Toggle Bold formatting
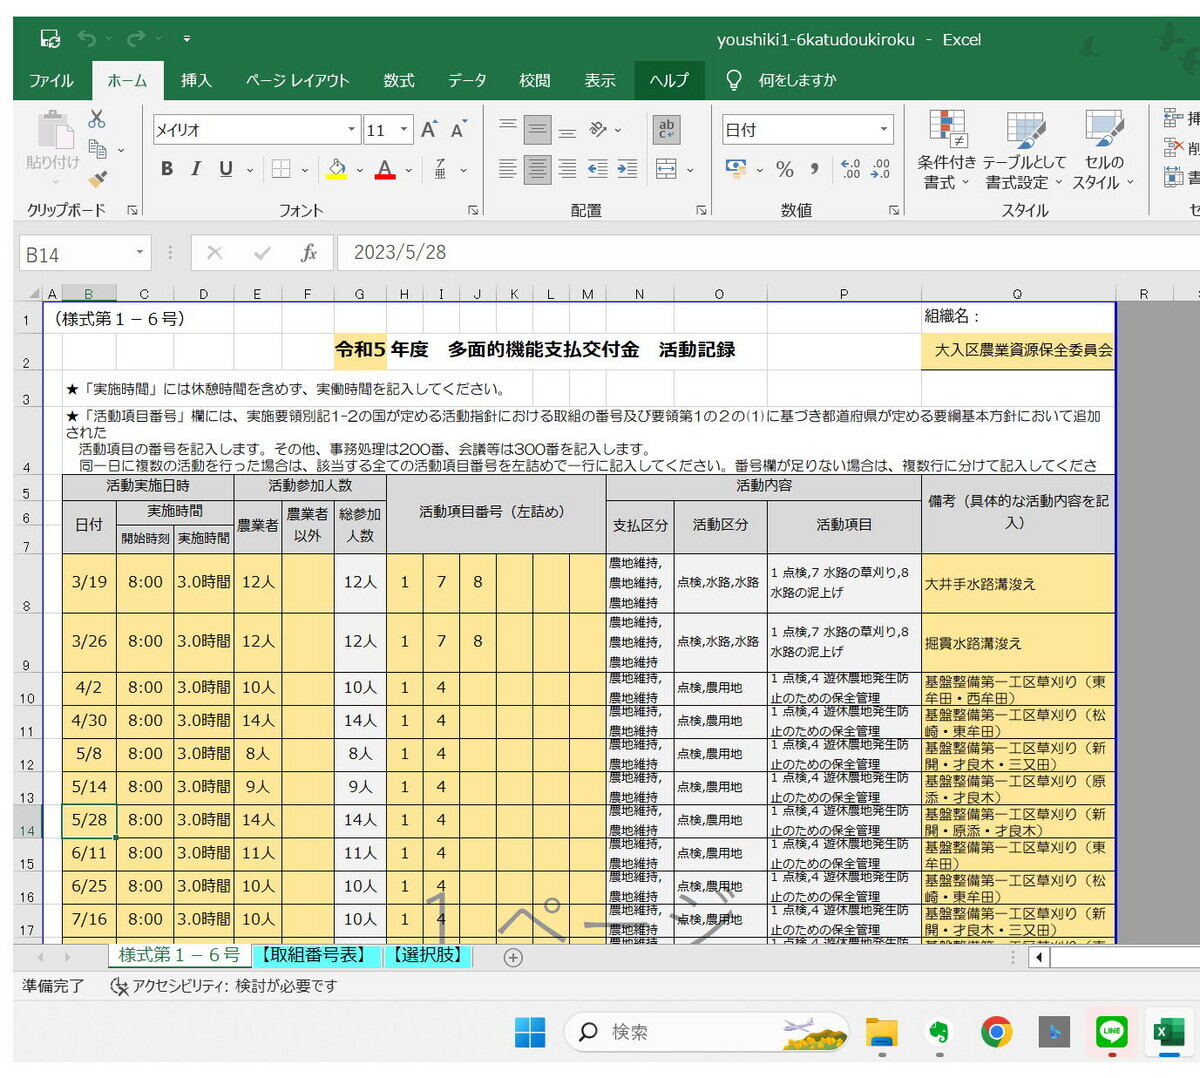The image size is (1200, 1078). click(x=167, y=169)
